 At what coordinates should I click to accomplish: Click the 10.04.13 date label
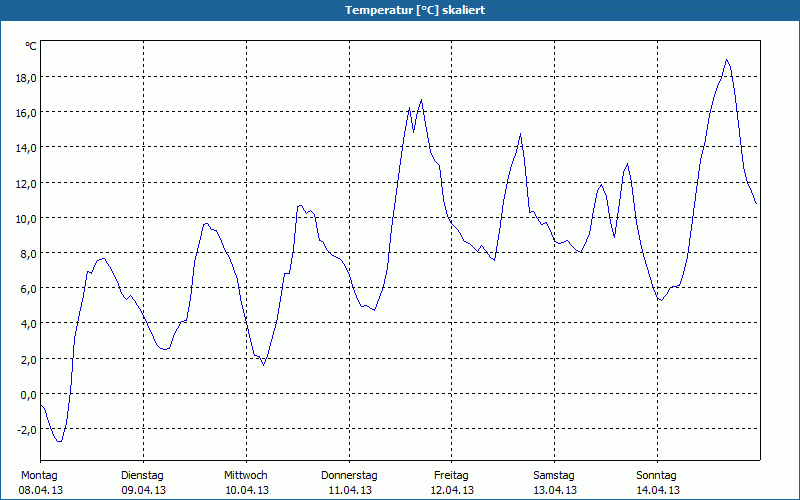tap(247, 490)
